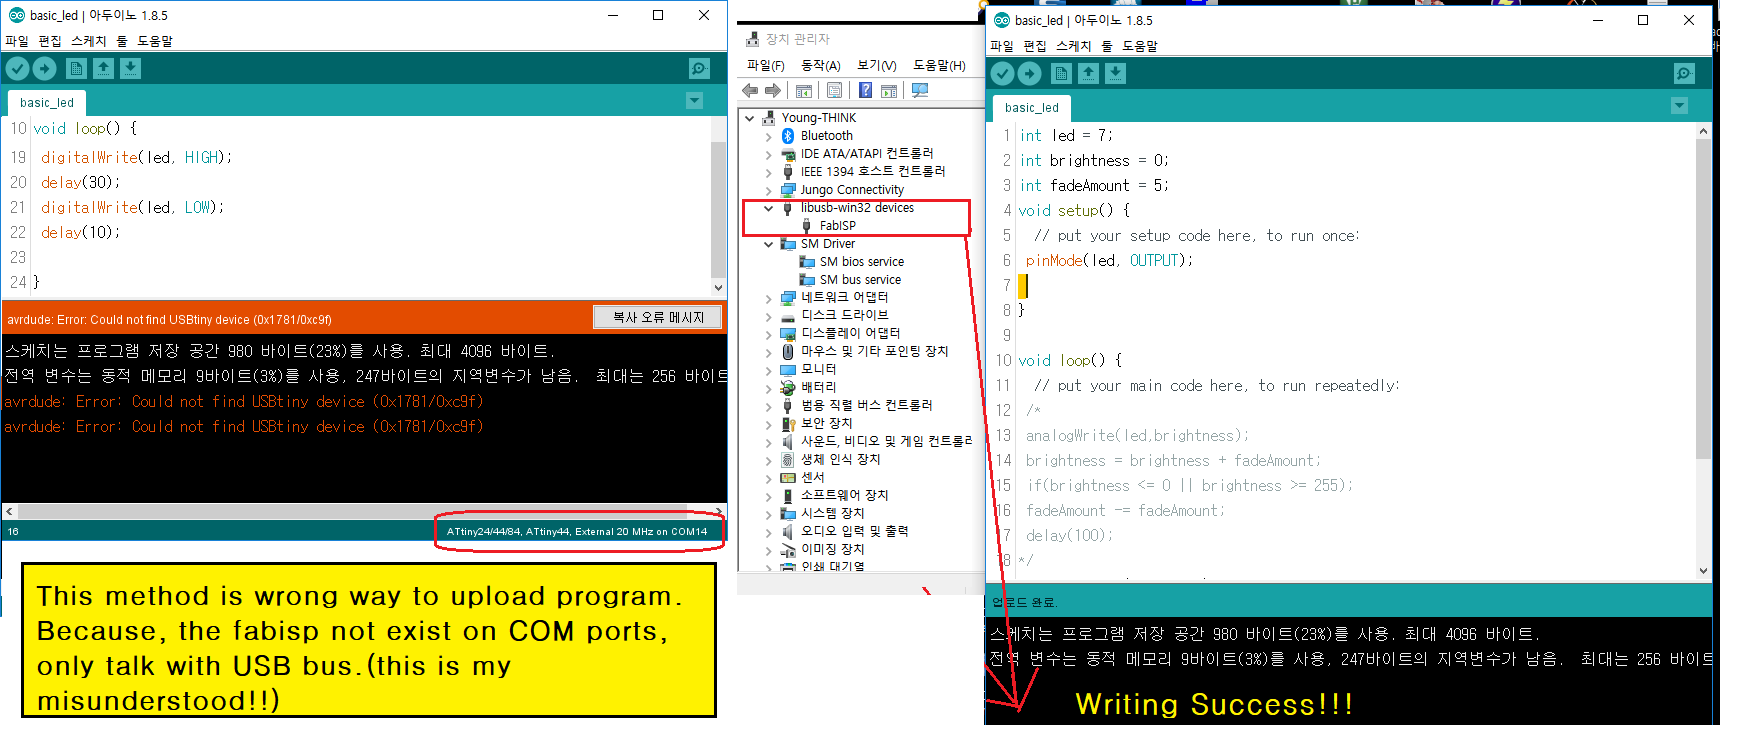
Task: Expand 디스크 드라이브 category
Action: (768, 315)
